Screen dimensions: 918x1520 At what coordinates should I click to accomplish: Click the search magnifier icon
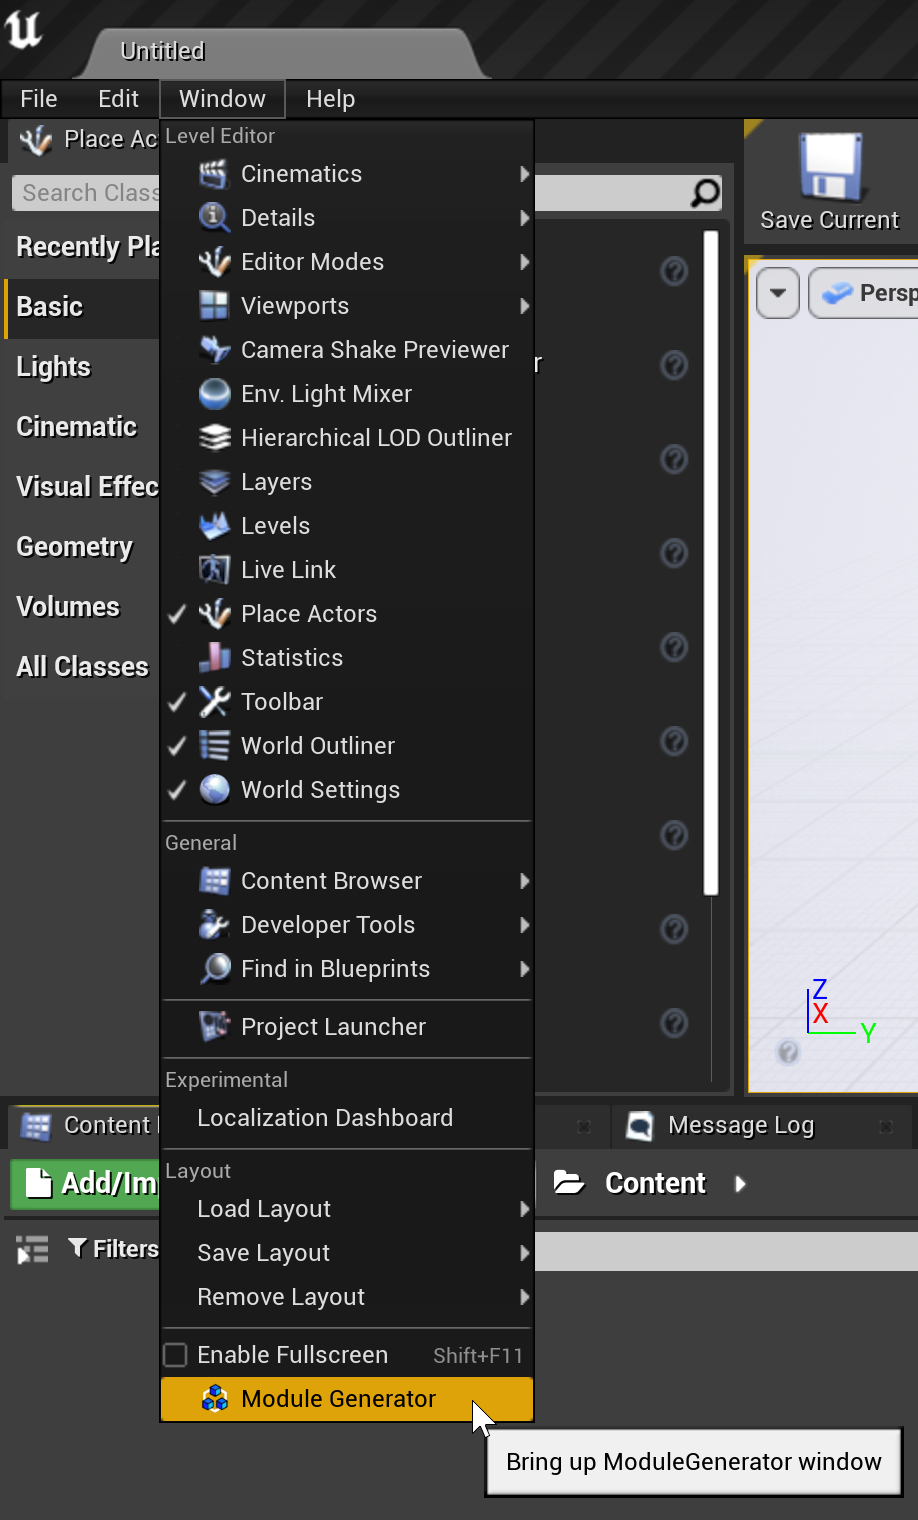(705, 192)
